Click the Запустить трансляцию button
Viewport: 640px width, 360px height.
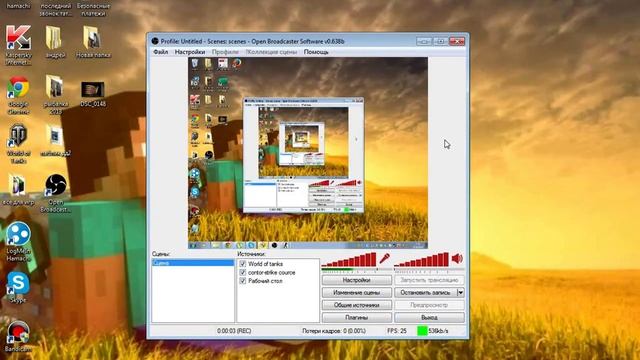click(429, 280)
